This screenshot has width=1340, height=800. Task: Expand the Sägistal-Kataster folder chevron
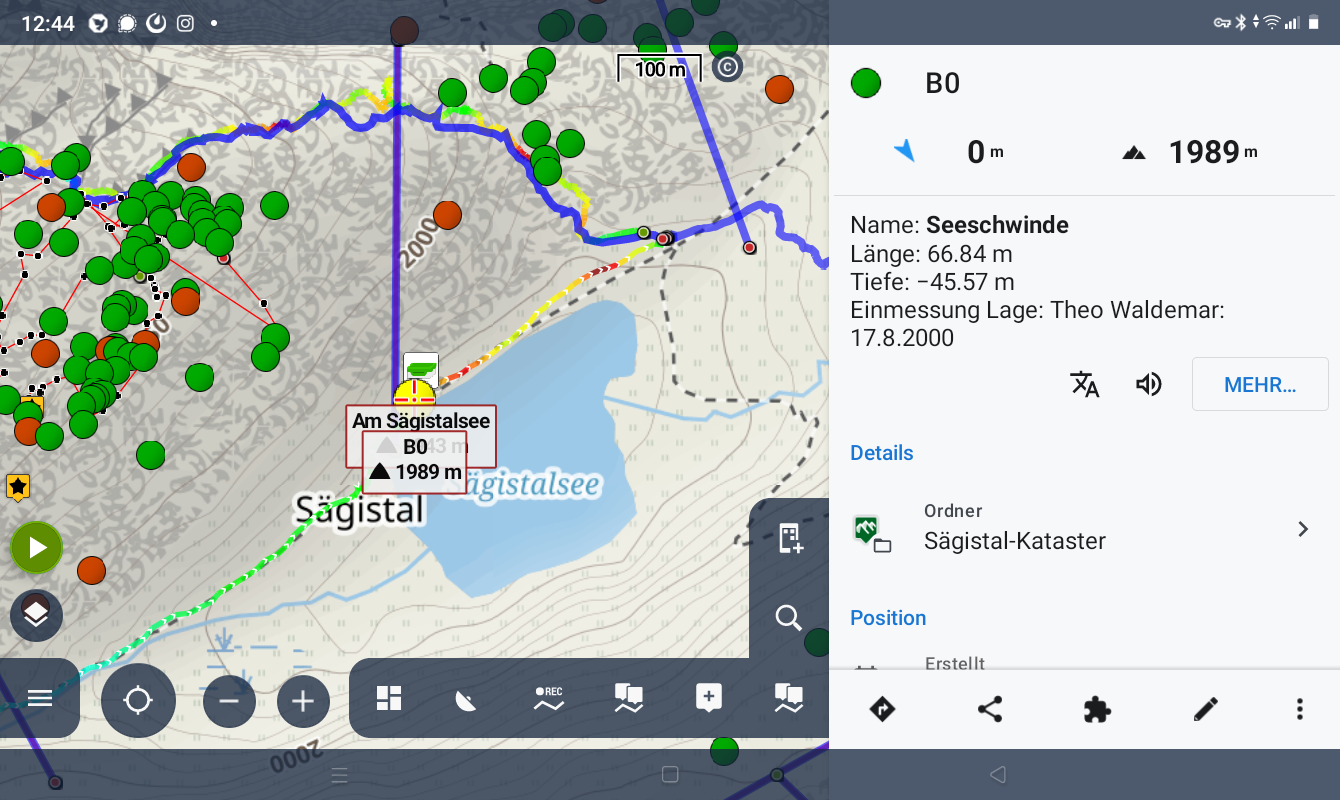tap(1303, 529)
